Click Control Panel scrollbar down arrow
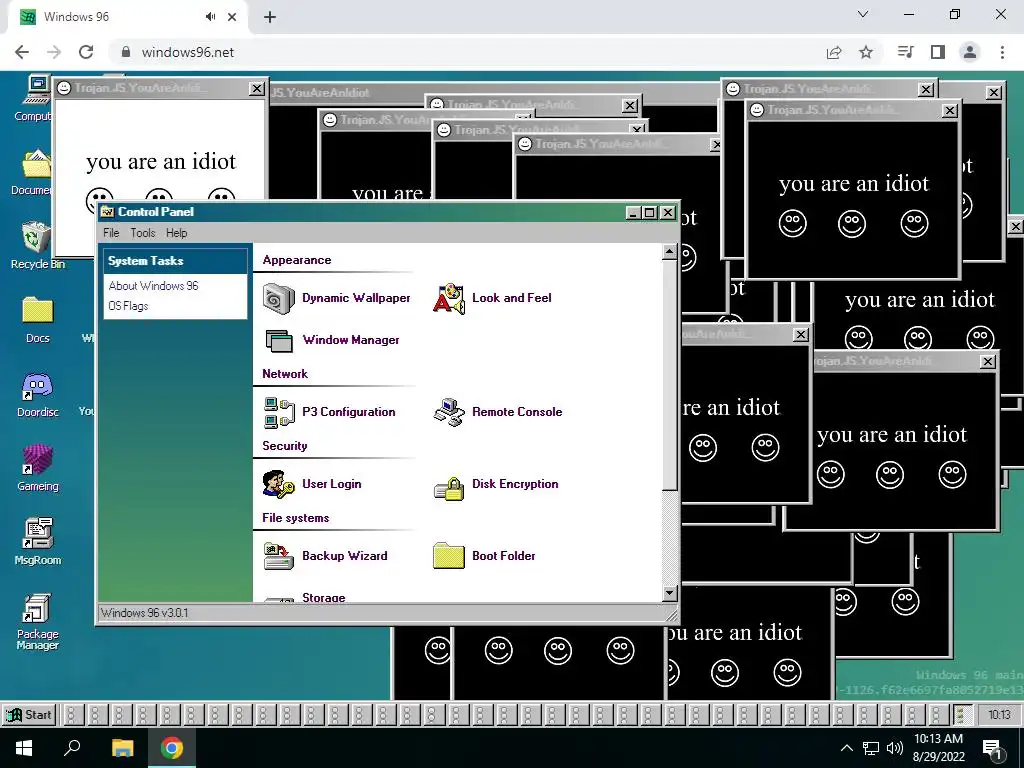 [x=669, y=594]
